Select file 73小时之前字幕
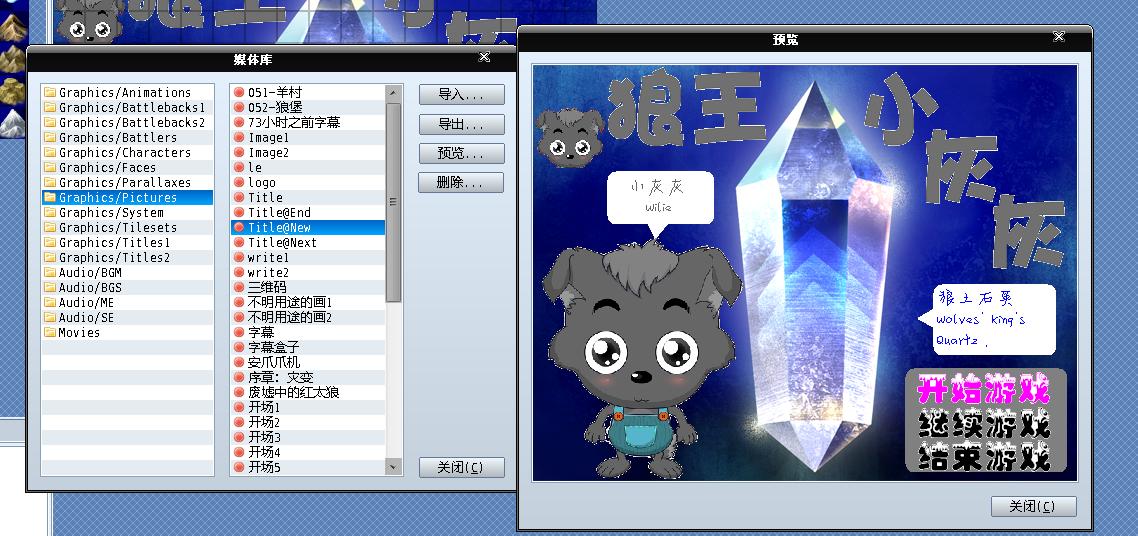Screen dimensions: 1138x536 click(308, 123)
